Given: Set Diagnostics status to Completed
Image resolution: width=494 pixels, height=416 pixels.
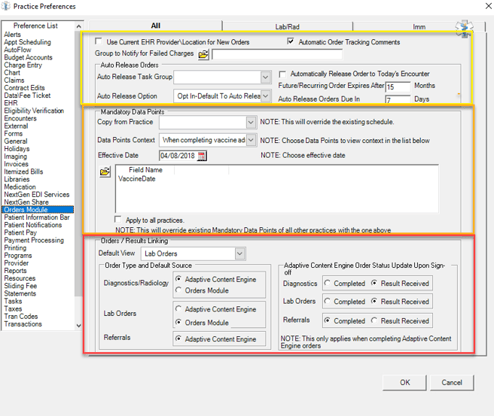Looking at the screenshot, I should [327, 283].
